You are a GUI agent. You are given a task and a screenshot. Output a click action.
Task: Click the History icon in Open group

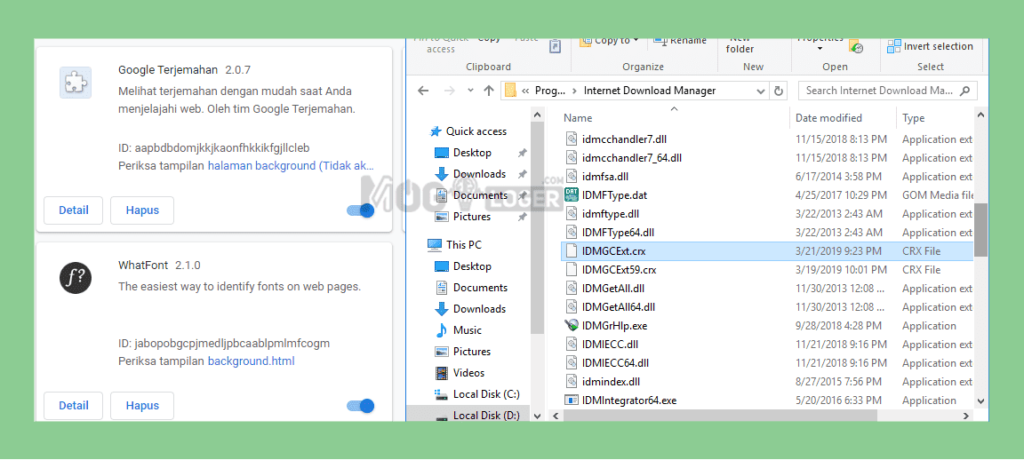pos(856,47)
